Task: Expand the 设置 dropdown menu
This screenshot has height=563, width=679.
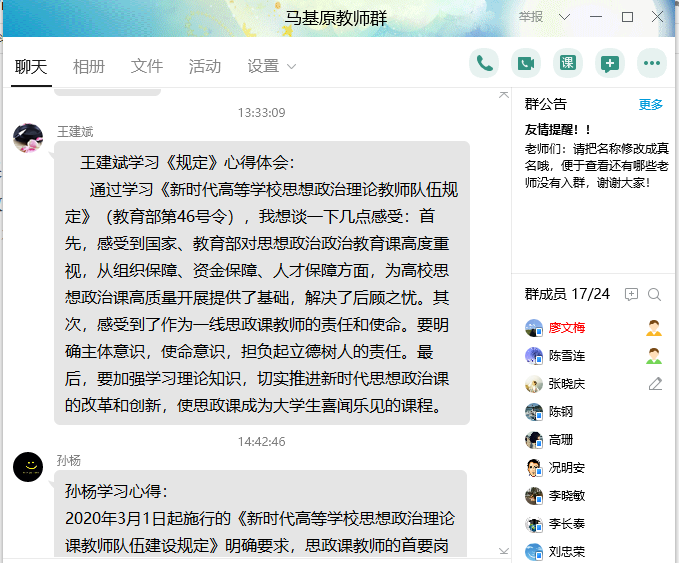Action: point(271,66)
